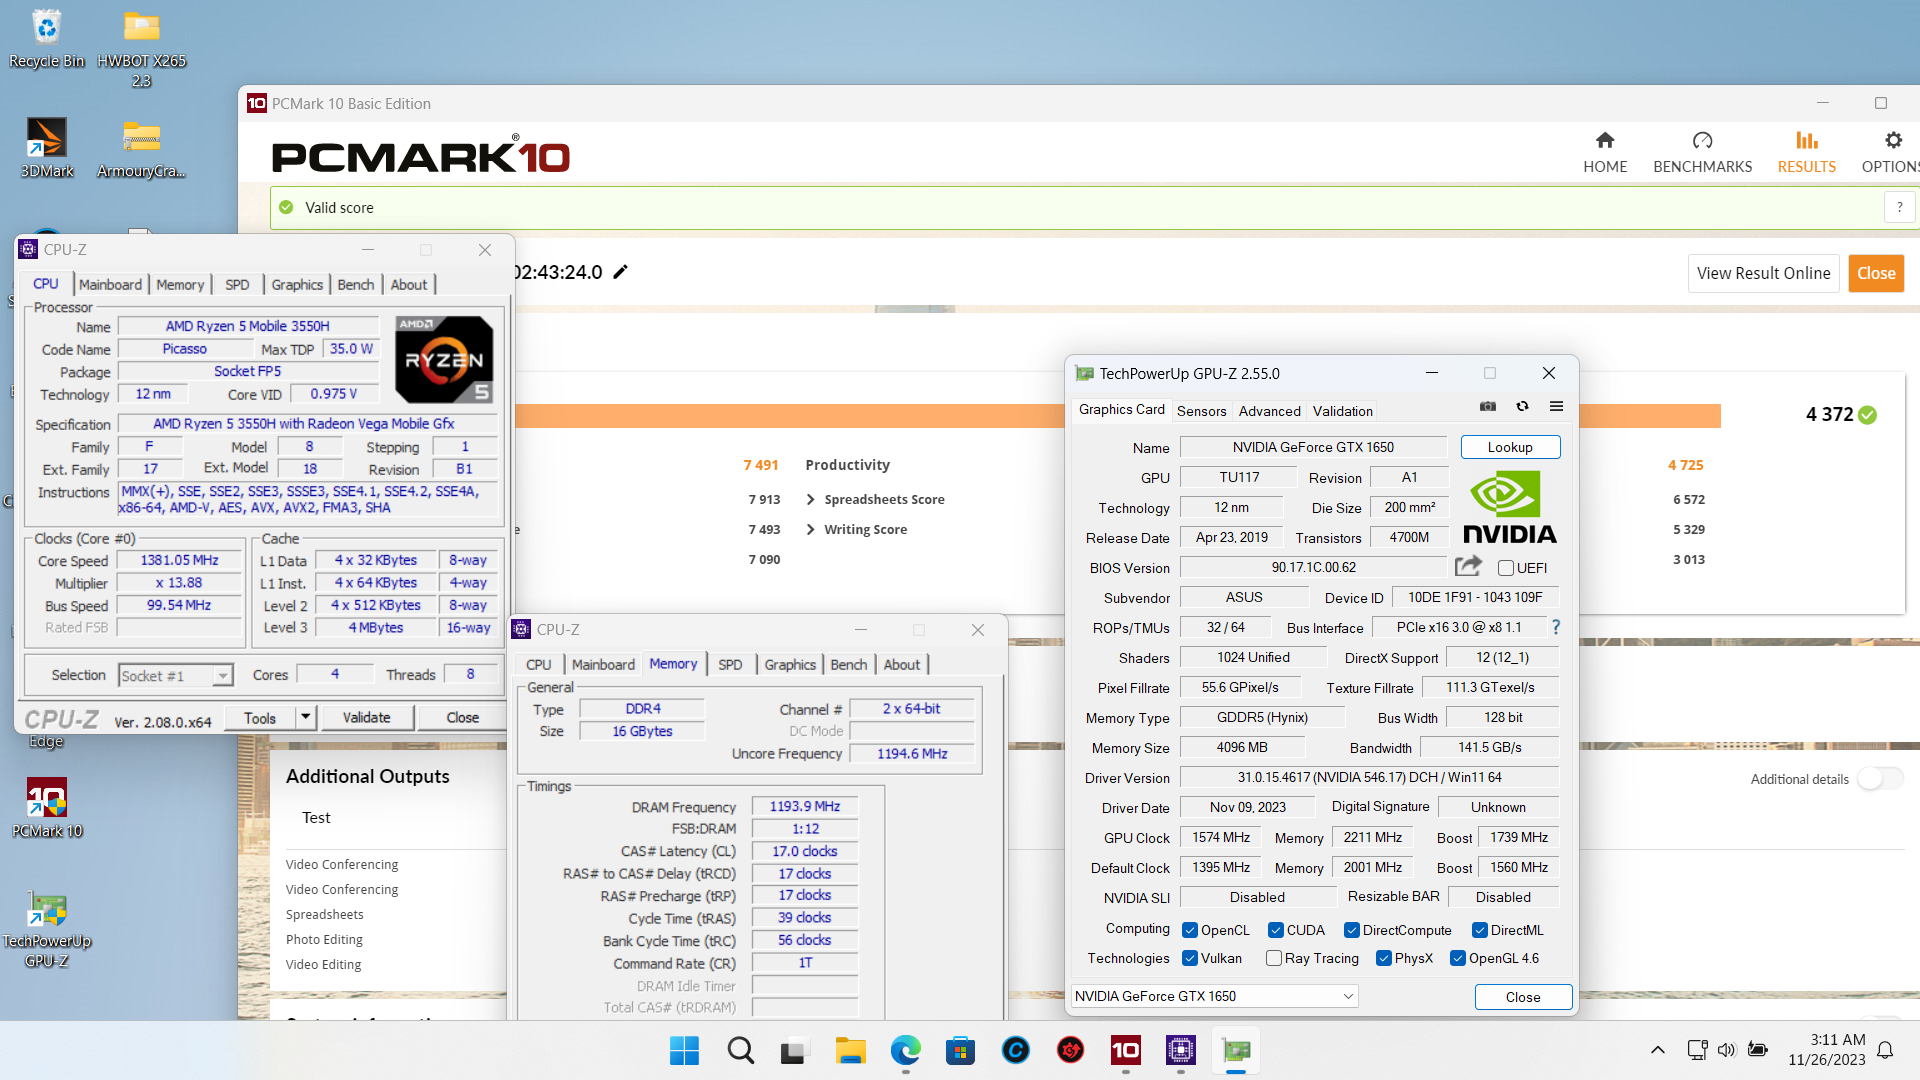Open PCMark 10 from taskbar

pyautogui.click(x=1125, y=1050)
